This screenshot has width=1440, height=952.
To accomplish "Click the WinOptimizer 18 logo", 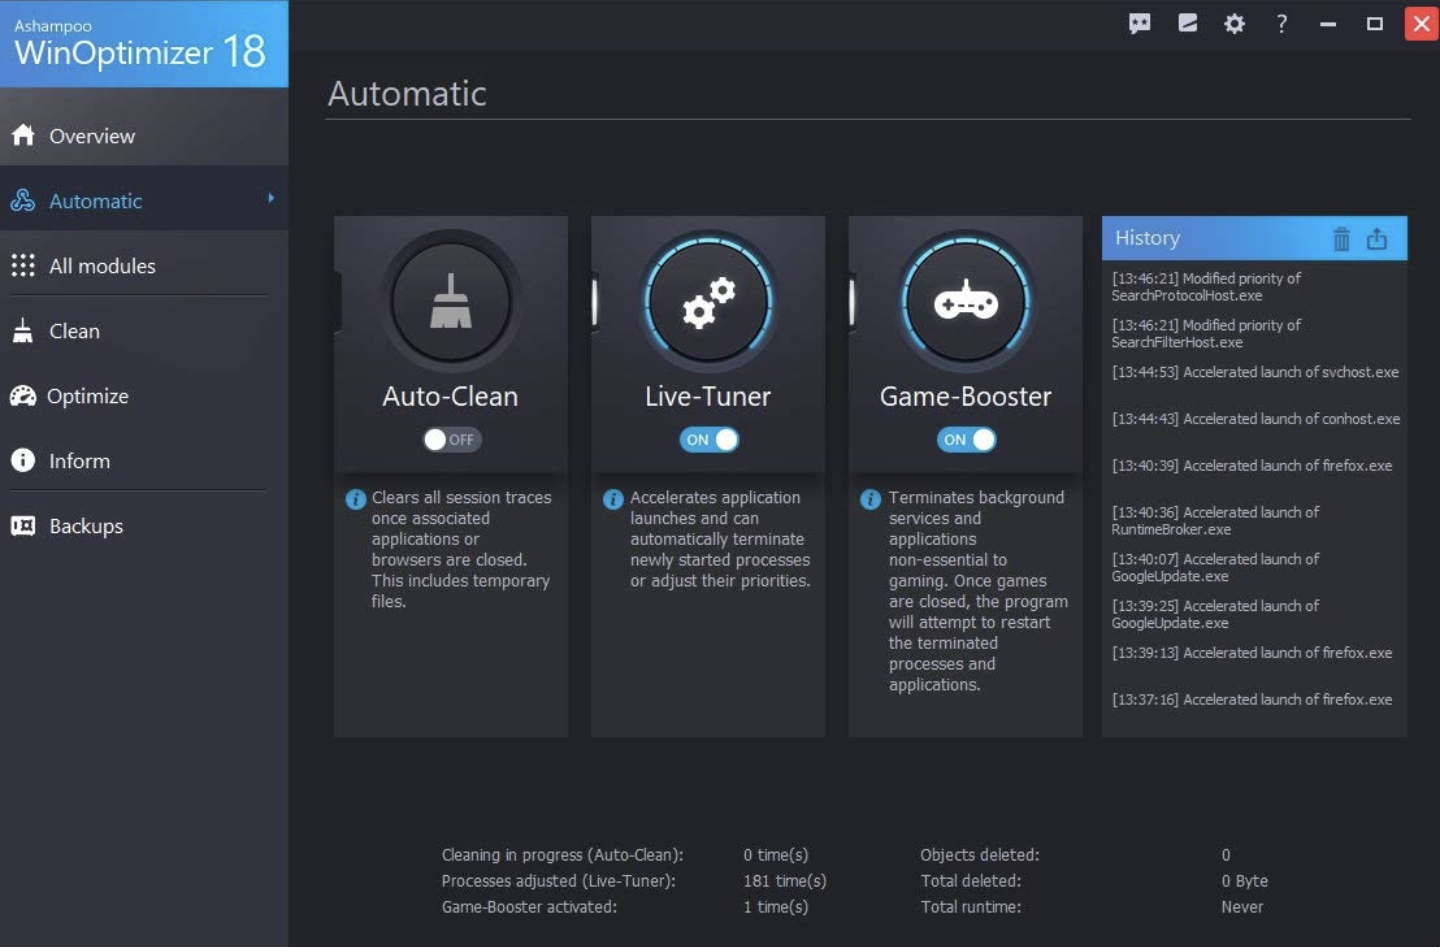I will pos(144,43).
